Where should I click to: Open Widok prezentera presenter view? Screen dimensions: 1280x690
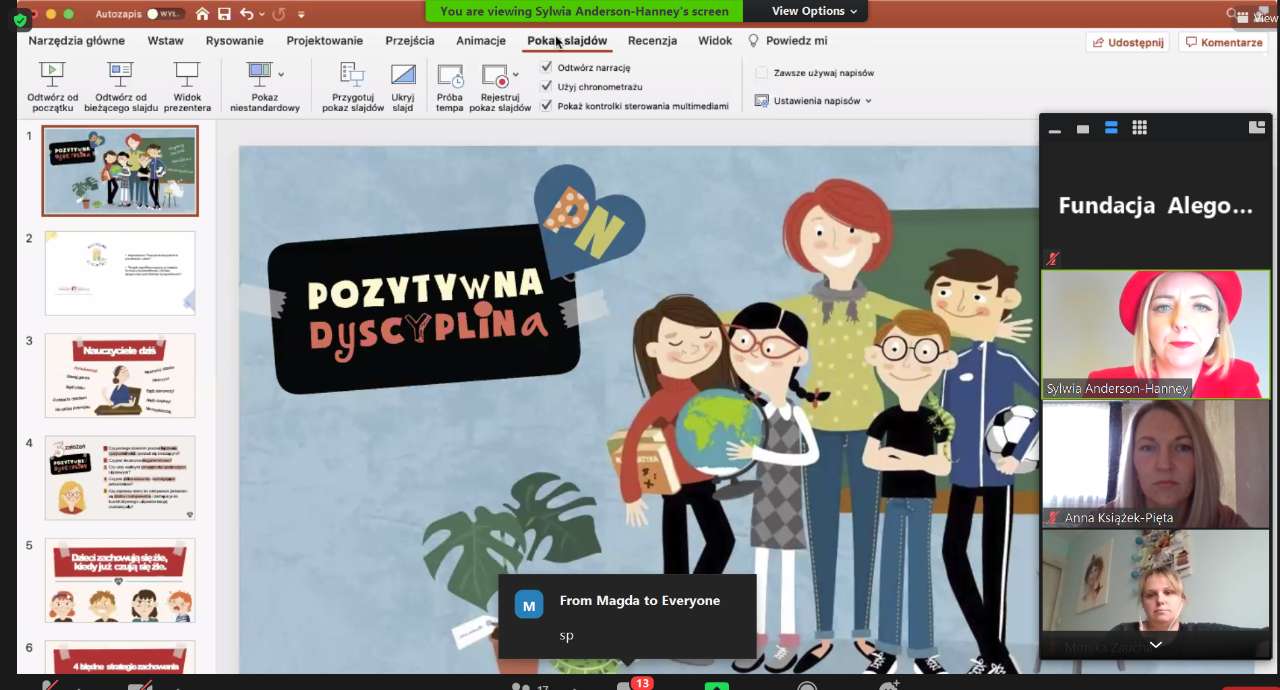click(x=187, y=75)
